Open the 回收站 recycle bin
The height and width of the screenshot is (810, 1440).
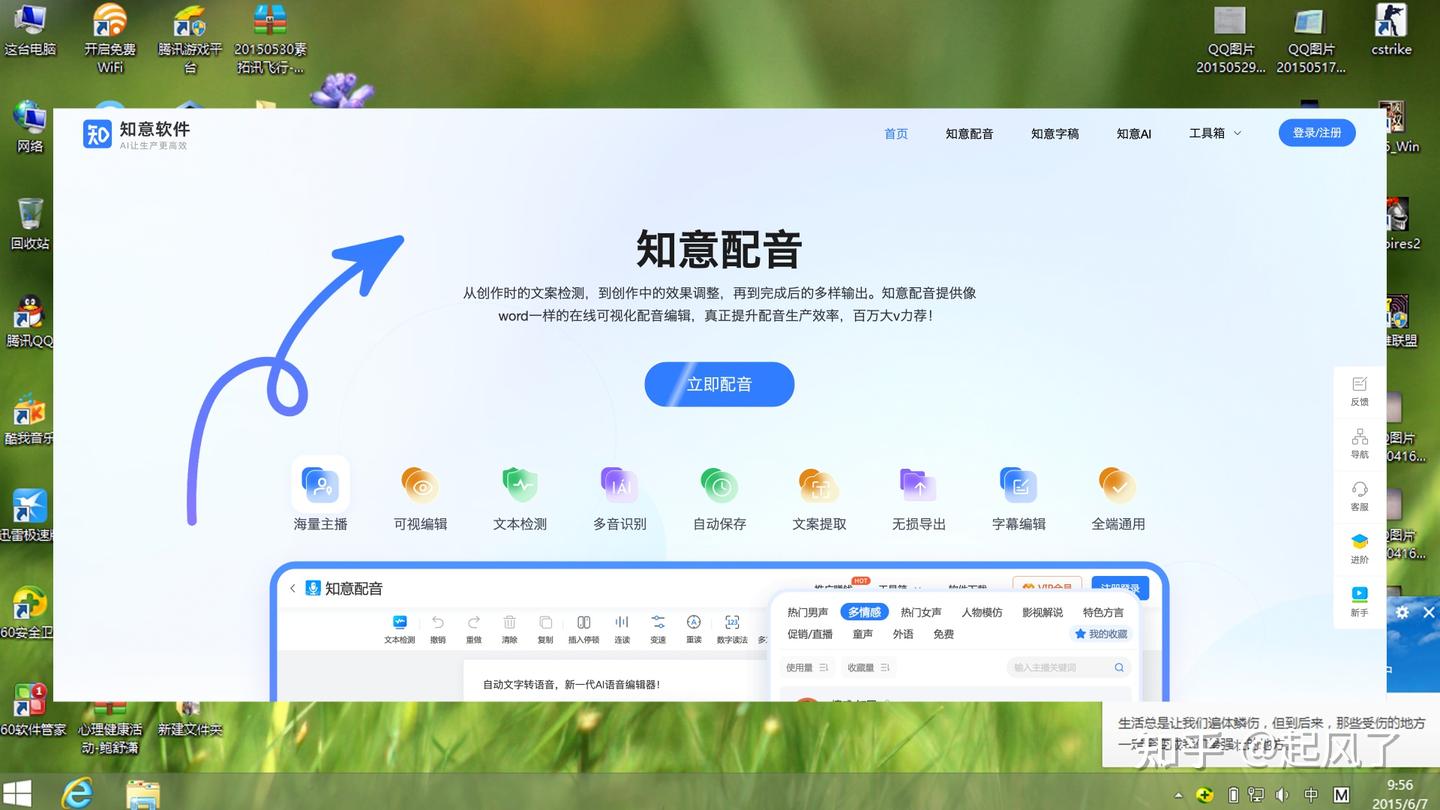30,222
